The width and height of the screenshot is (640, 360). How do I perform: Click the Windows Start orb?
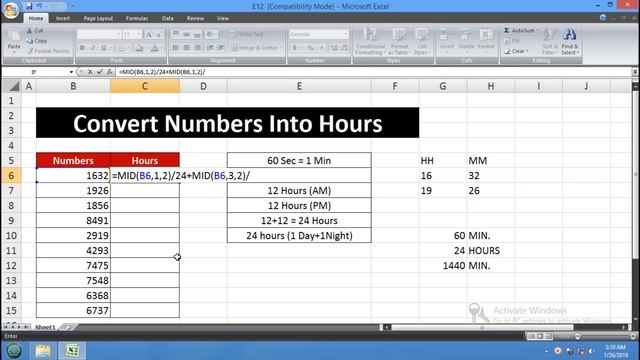coord(13,351)
